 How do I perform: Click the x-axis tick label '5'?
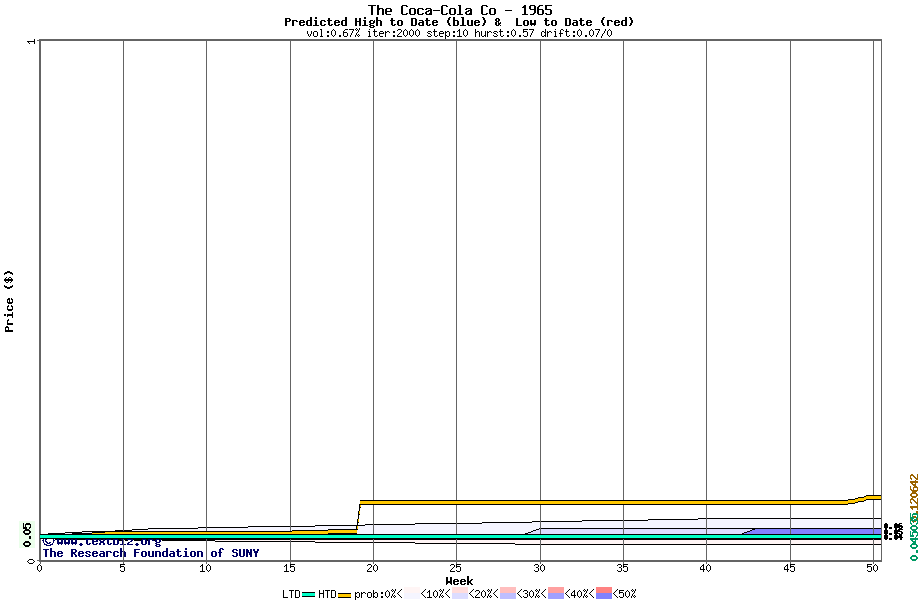(122, 568)
